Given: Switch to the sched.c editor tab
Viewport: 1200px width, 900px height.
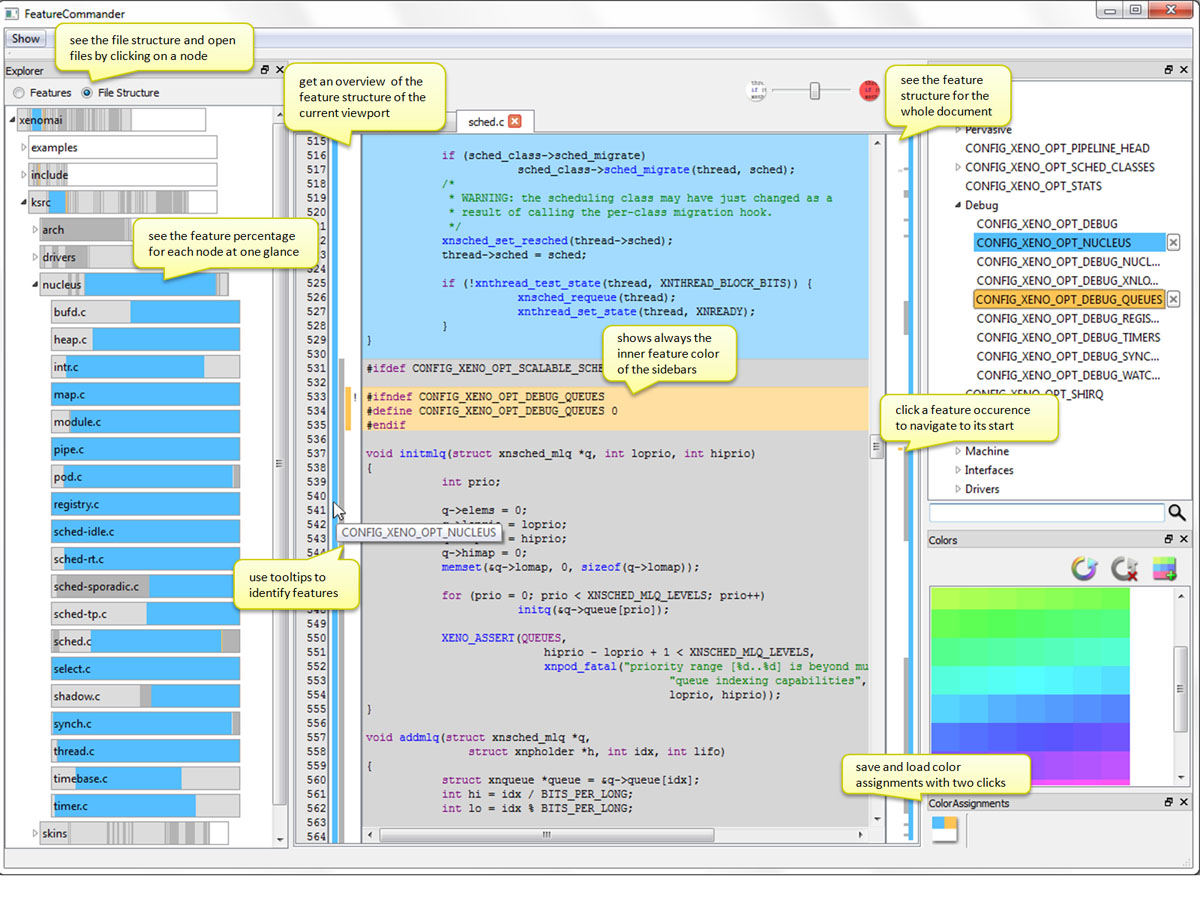Looking at the screenshot, I should click(x=485, y=121).
